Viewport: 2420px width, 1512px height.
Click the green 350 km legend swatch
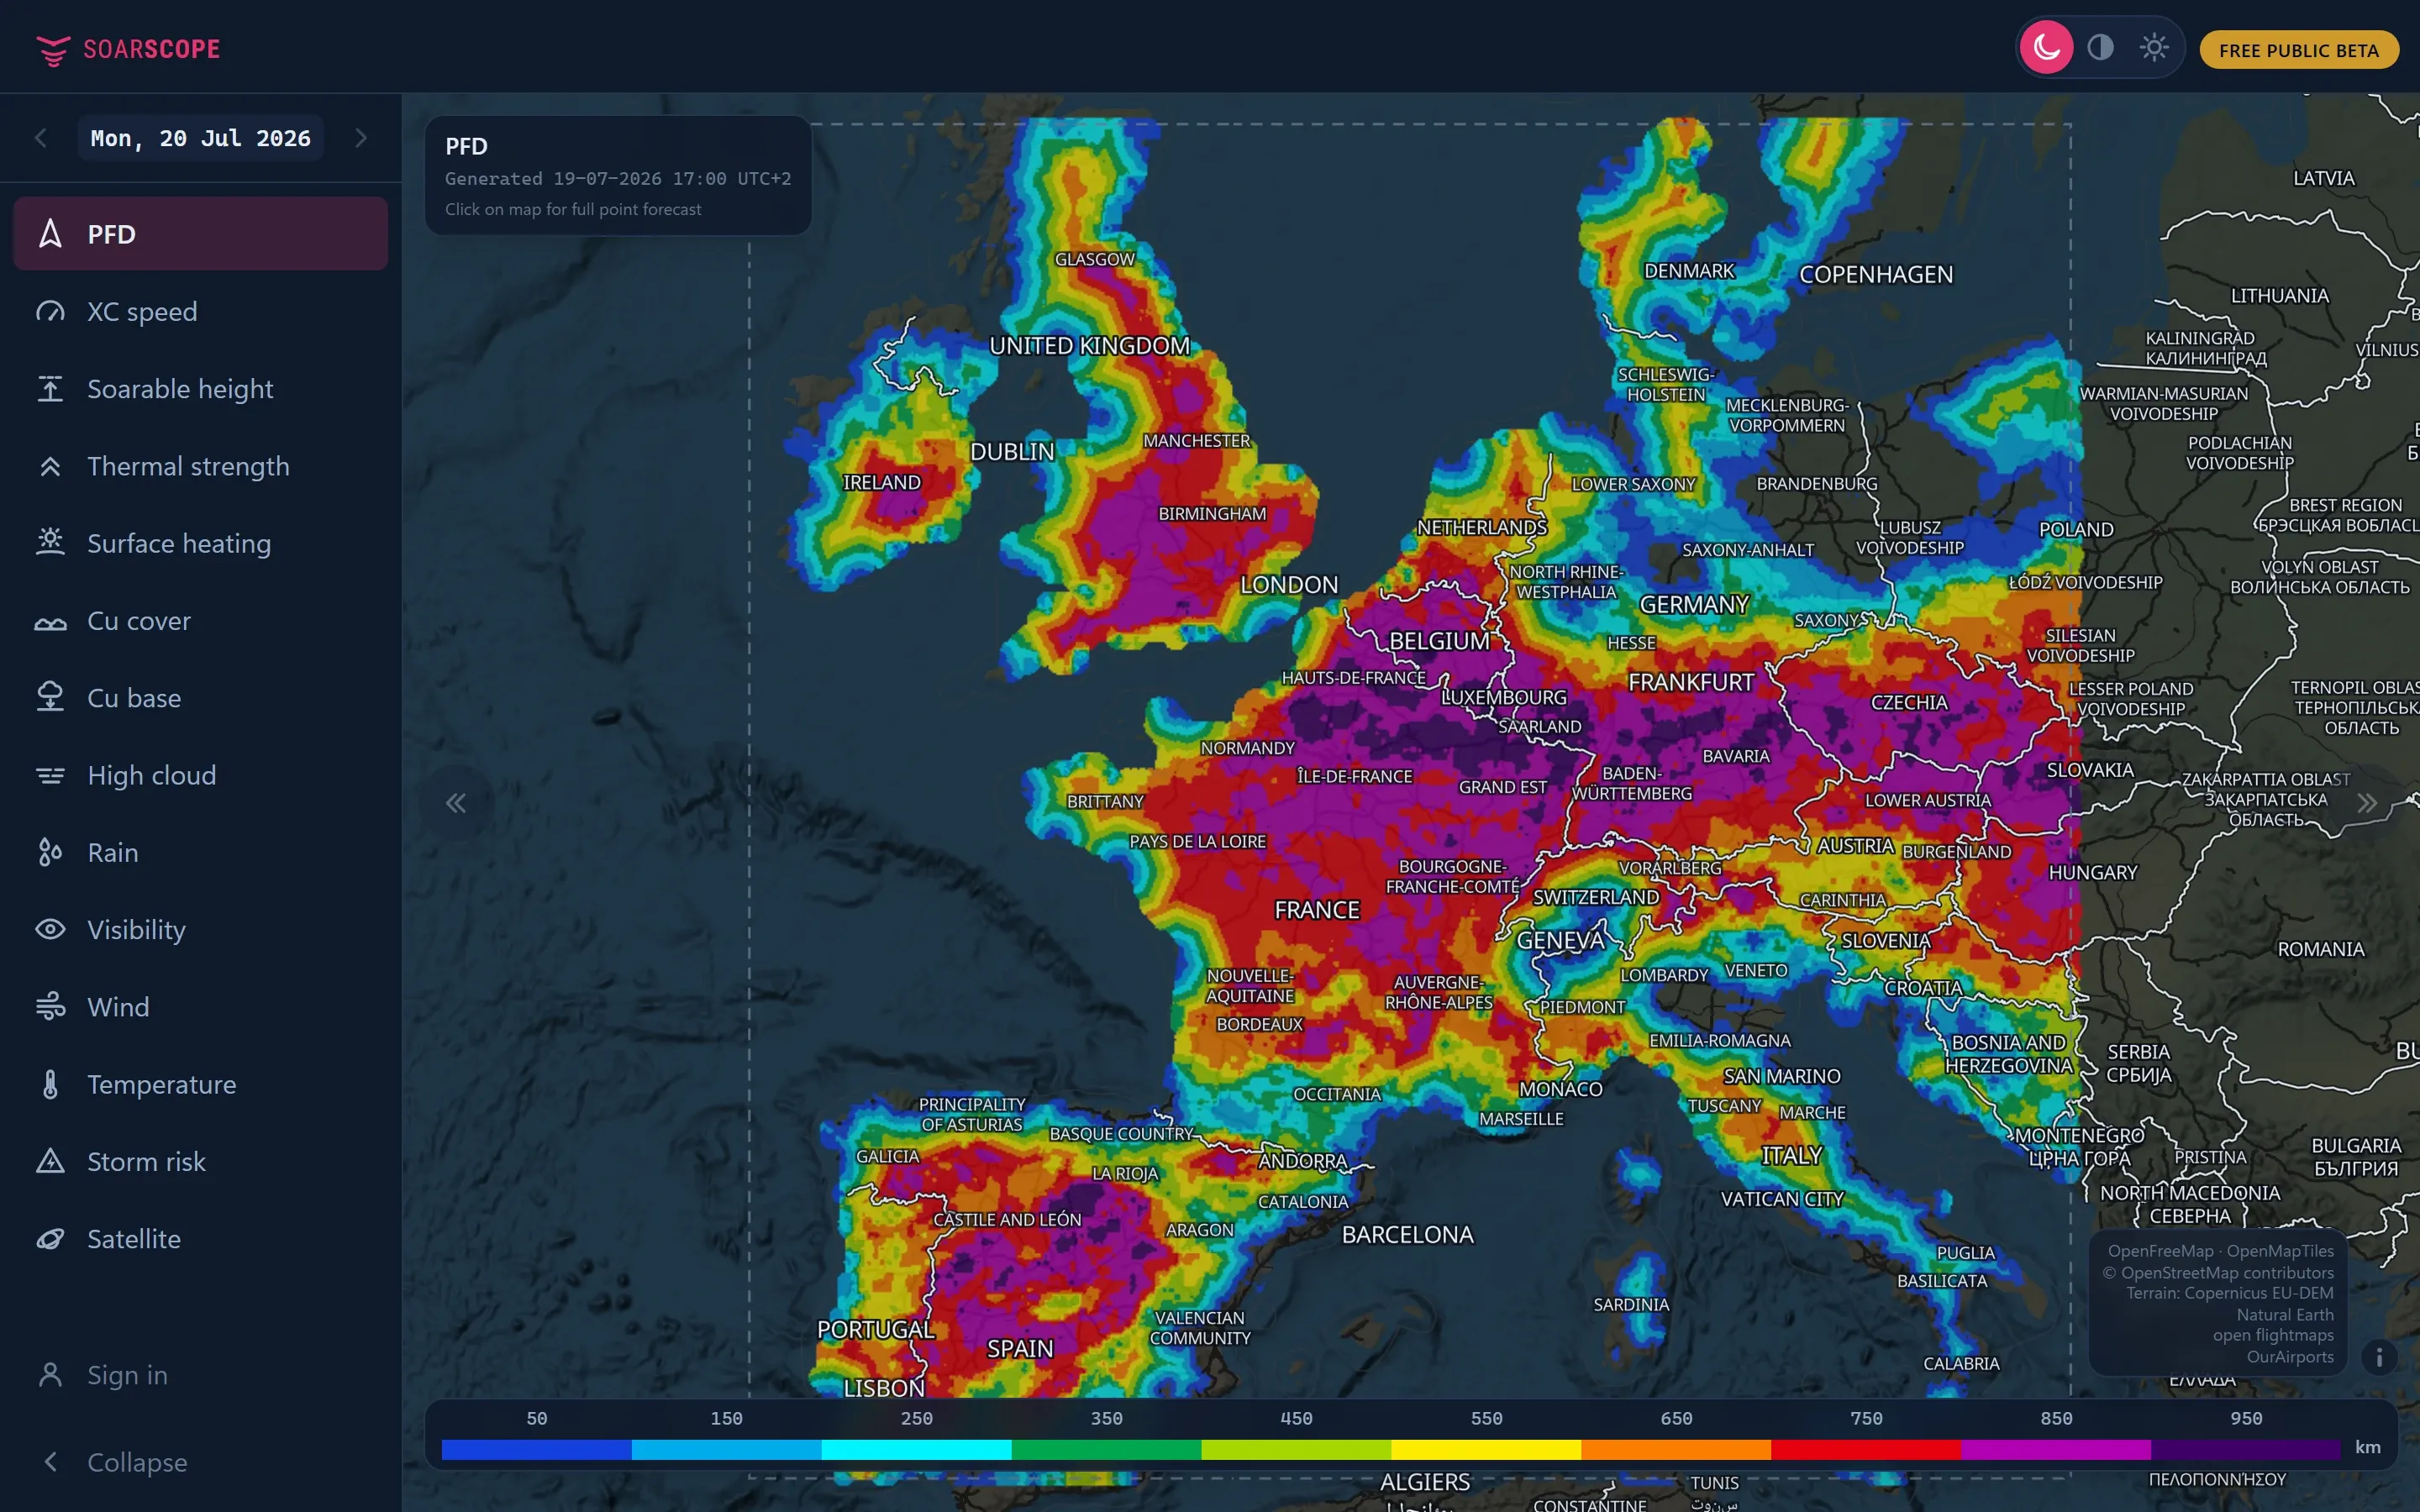(1106, 1449)
